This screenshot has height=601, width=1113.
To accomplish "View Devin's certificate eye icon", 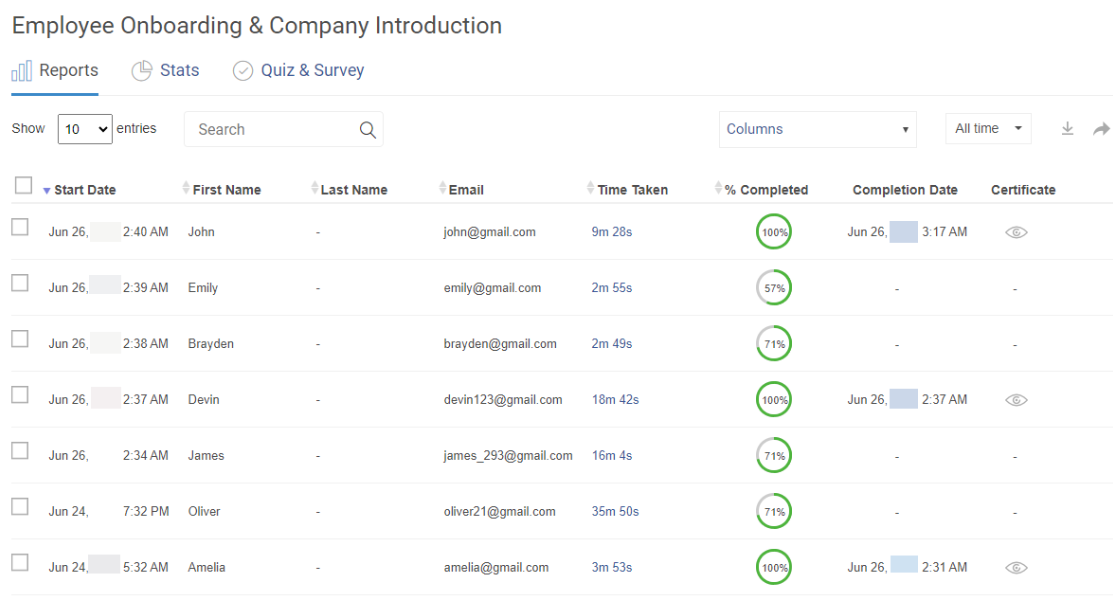I will tap(1016, 399).
